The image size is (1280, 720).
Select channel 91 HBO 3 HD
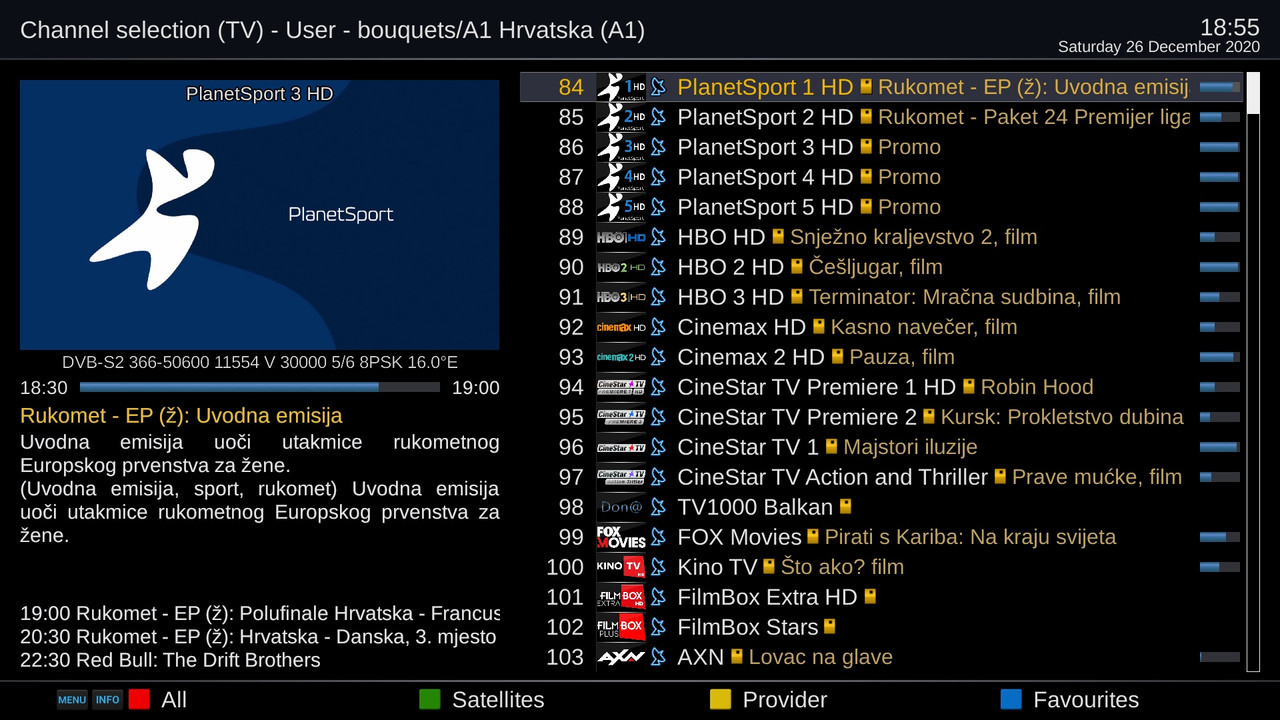pyautogui.click(x=881, y=297)
